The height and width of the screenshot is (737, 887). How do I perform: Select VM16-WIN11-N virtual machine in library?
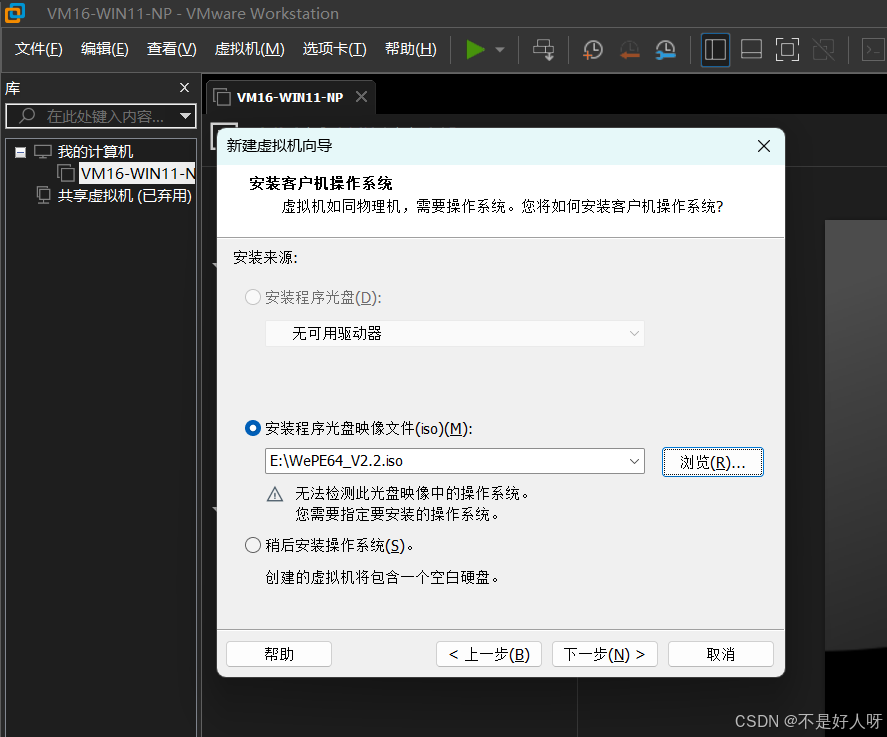click(137, 174)
